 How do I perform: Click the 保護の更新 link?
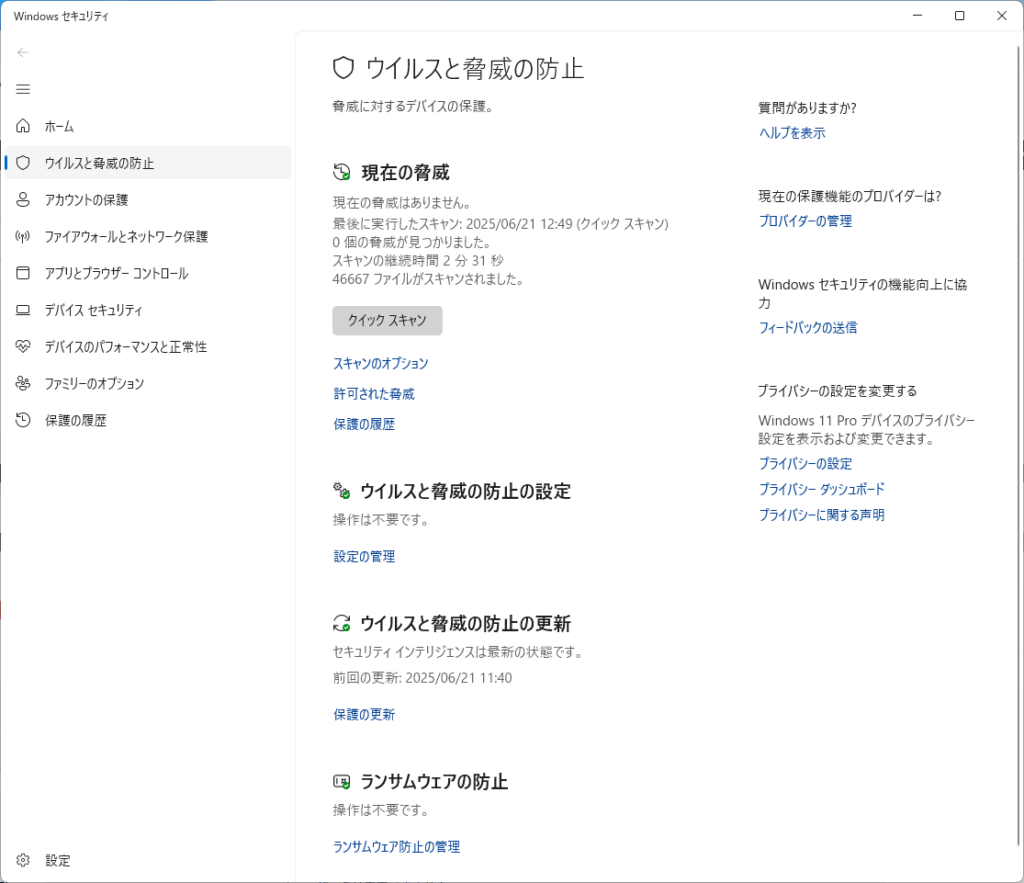pyautogui.click(x=364, y=715)
